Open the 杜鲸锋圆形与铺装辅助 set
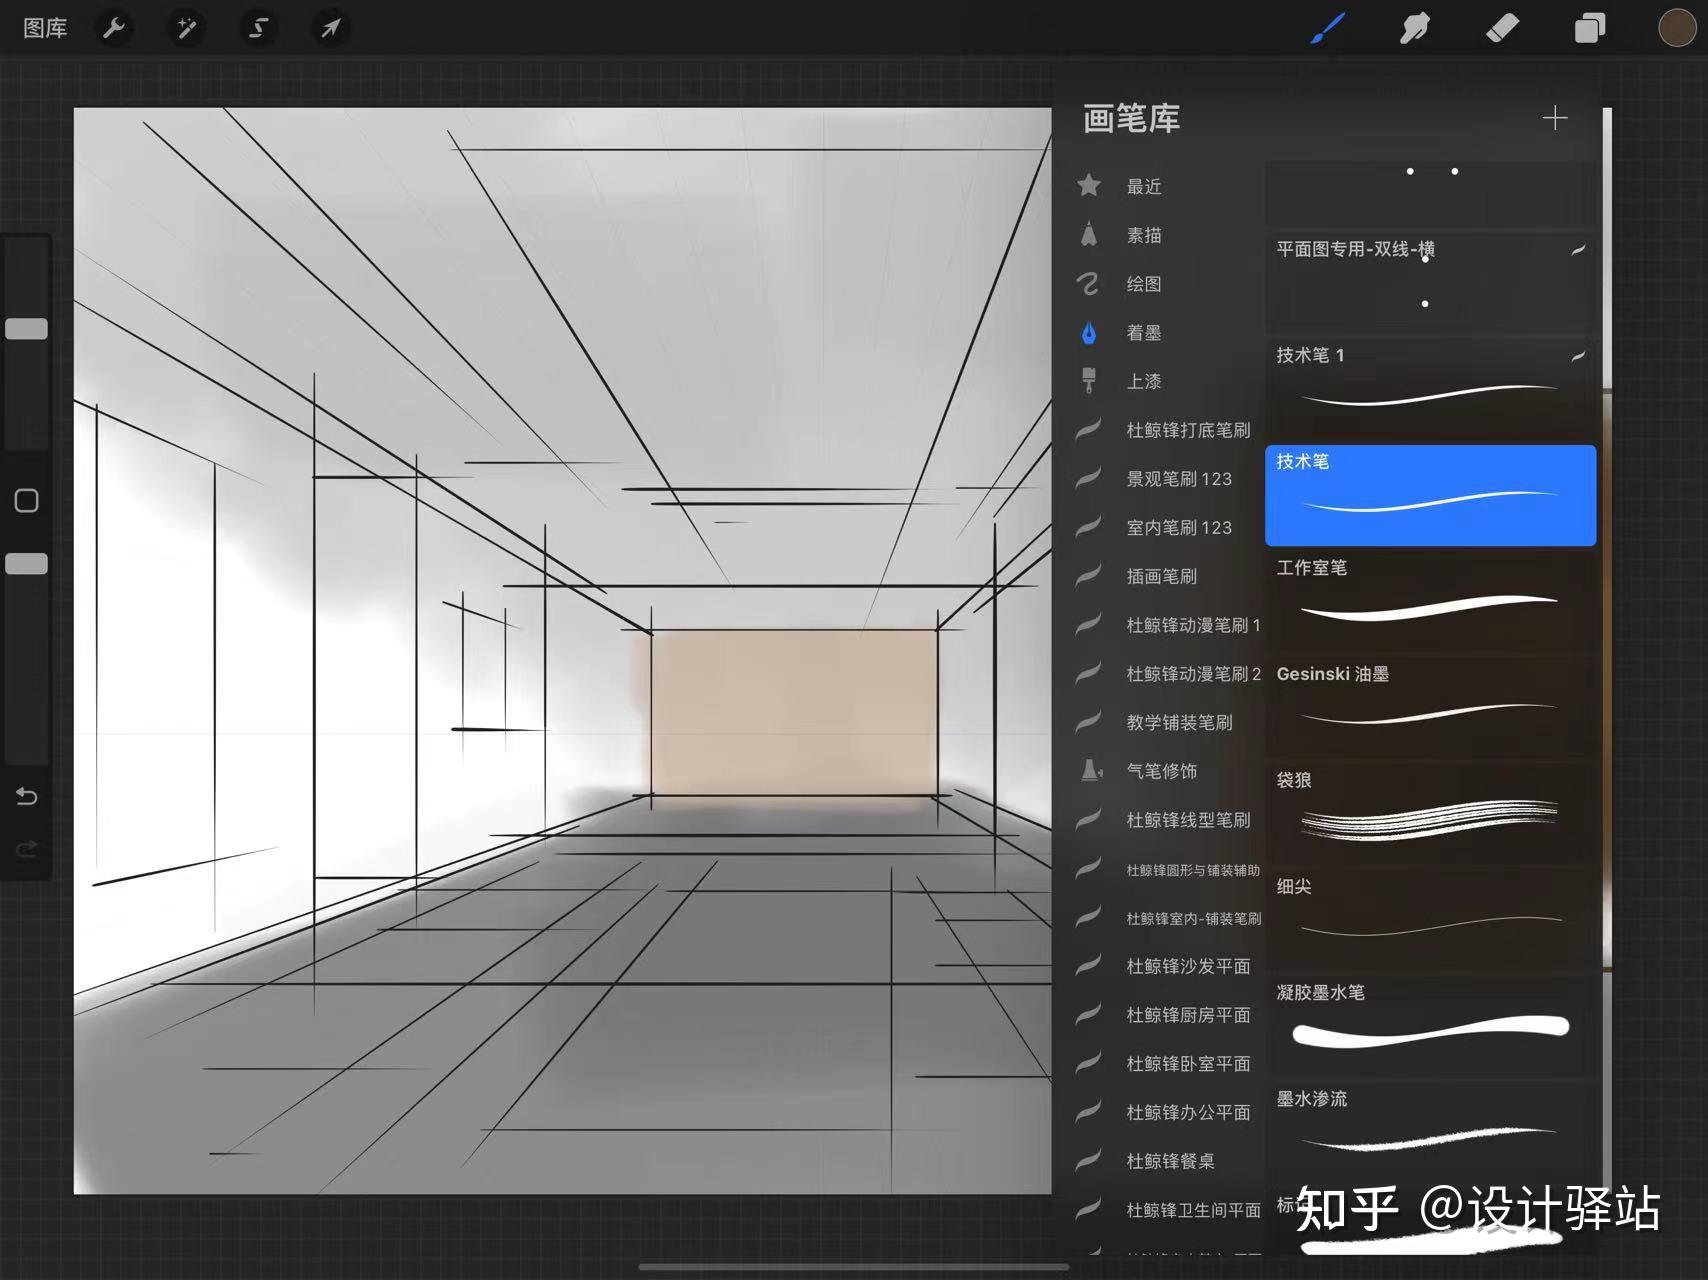 tap(1167, 870)
